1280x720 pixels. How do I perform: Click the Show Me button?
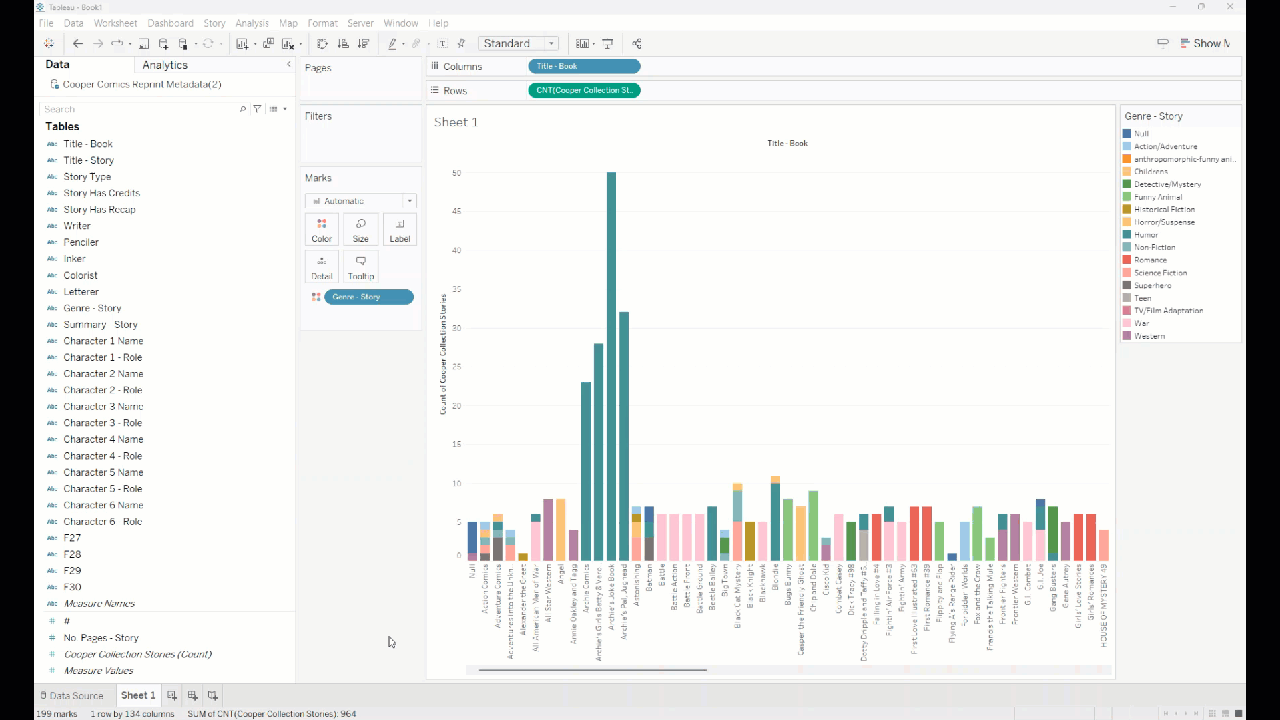coord(1199,44)
